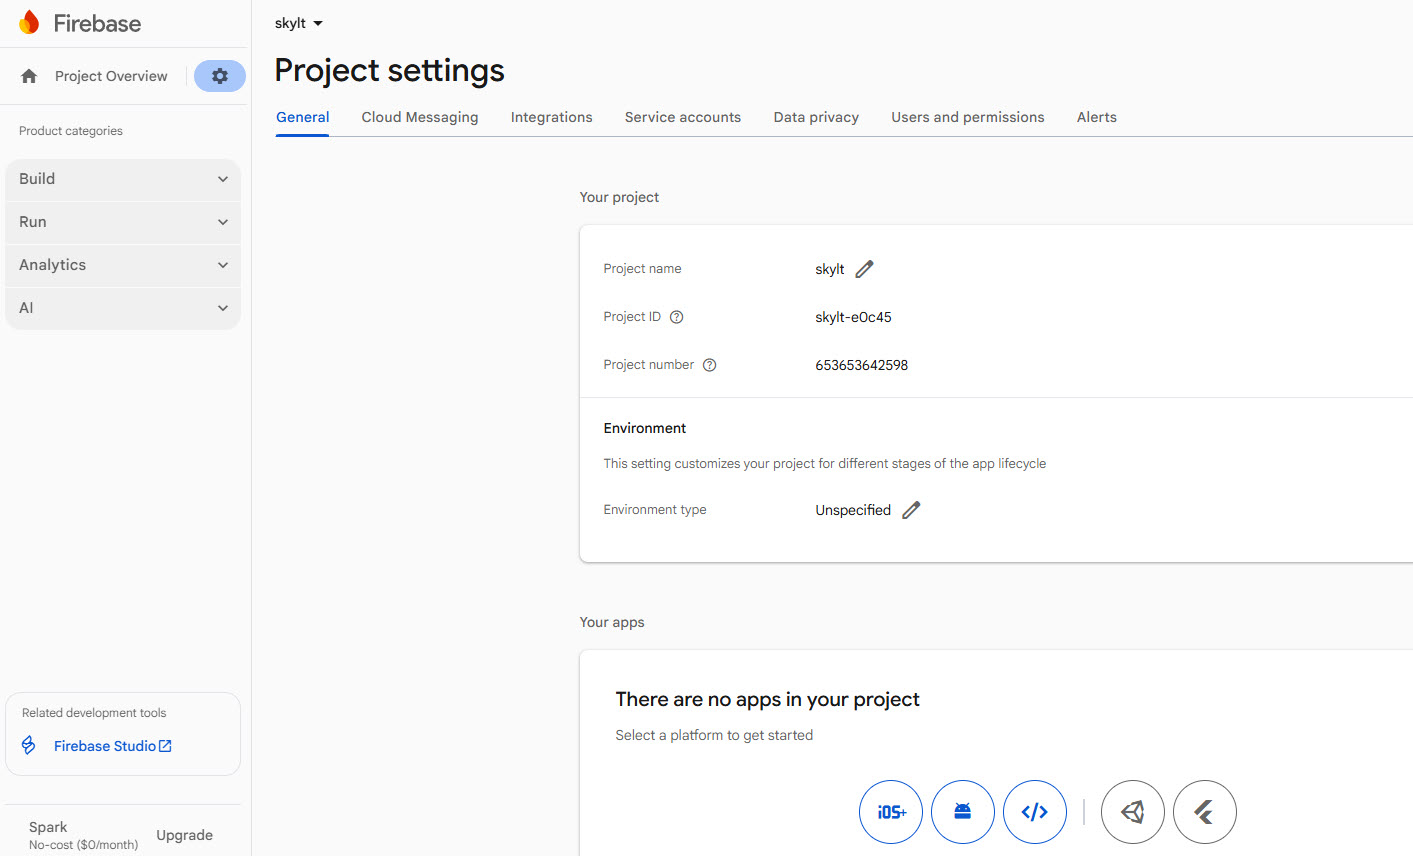Switch to the Alerts tab
1413x856 pixels.
coord(1097,117)
